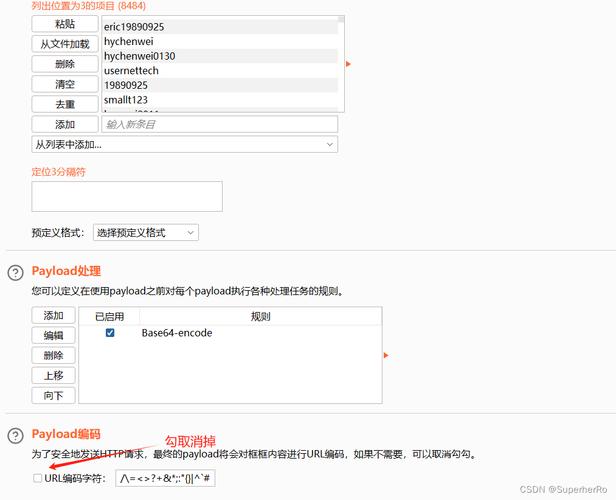
Task: Toggle the Base64-encode rule enabled checkbox
Action: pos(110,333)
